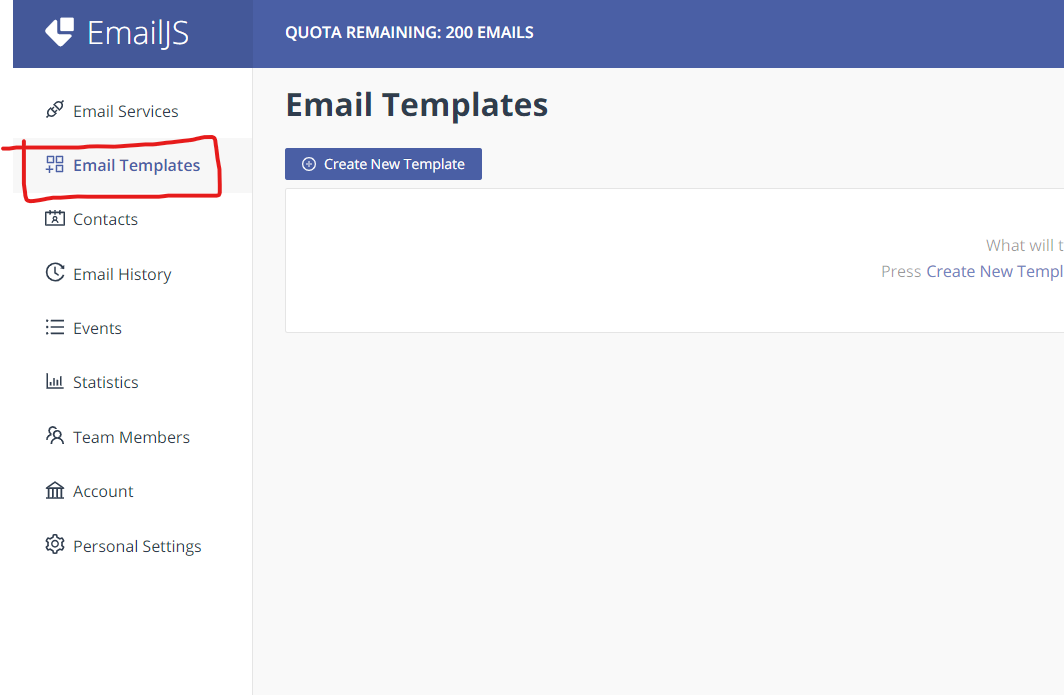The image size is (1064, 695).
Task: Click the Events list icon
Action: coord(55,327)
